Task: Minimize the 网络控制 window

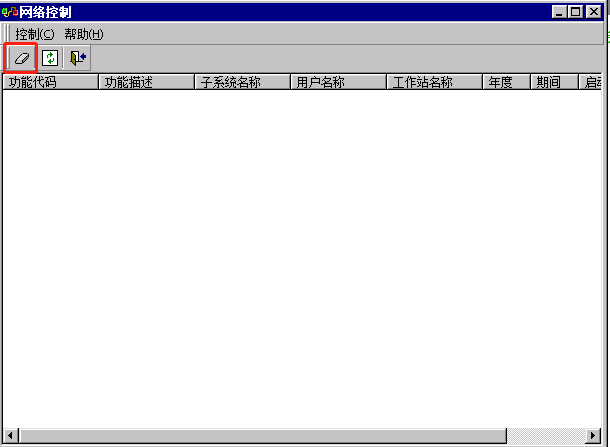Action: pos(559,12)
